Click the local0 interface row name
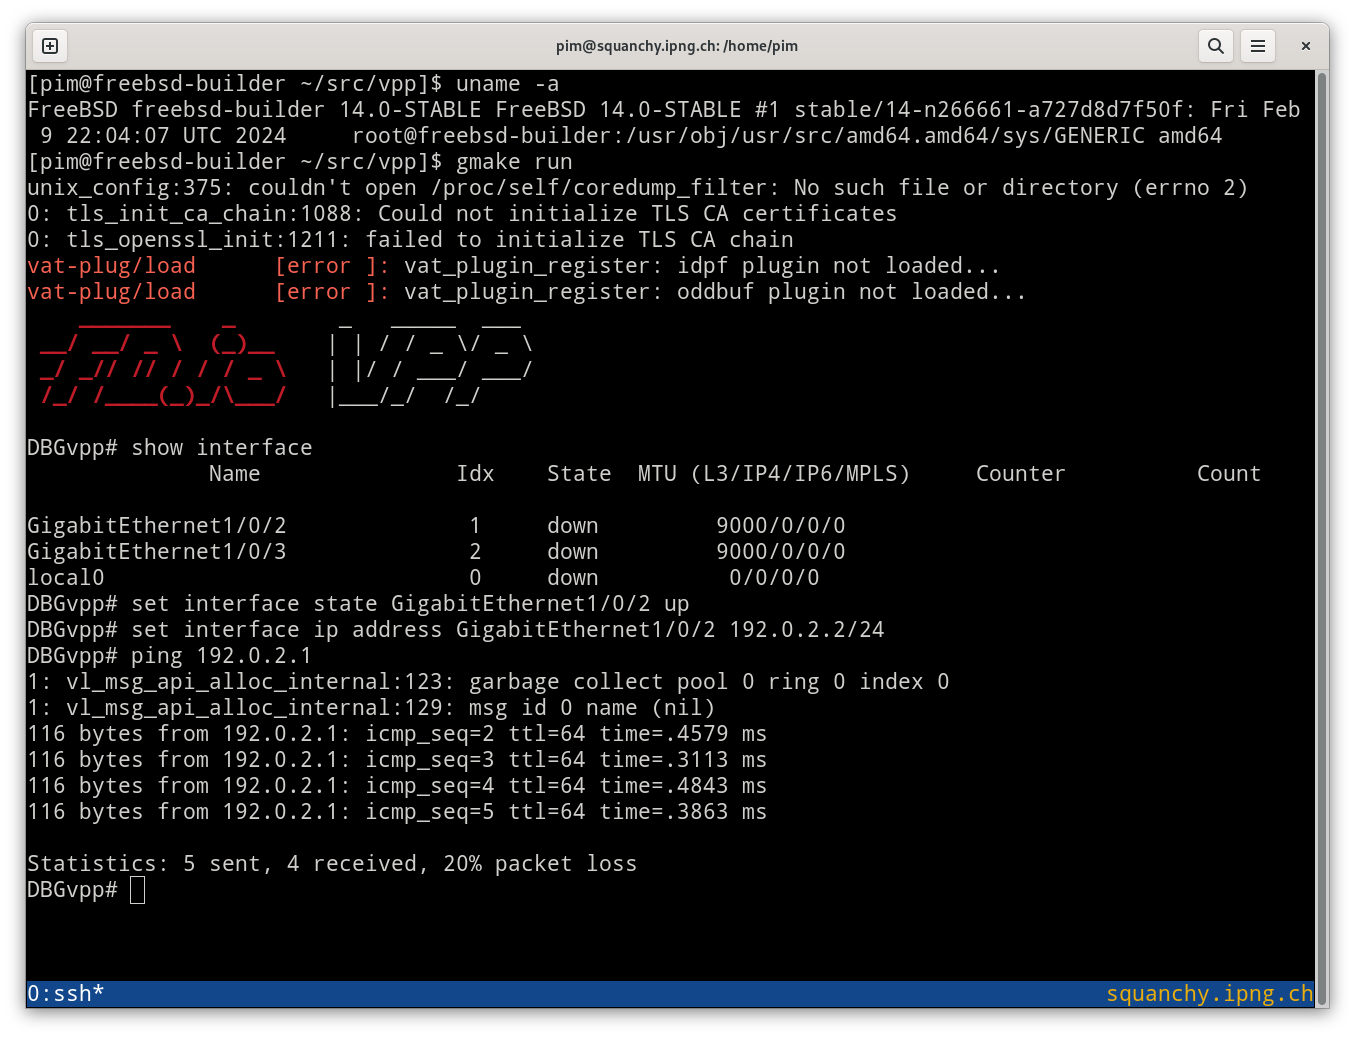 (x=66, y=578)
